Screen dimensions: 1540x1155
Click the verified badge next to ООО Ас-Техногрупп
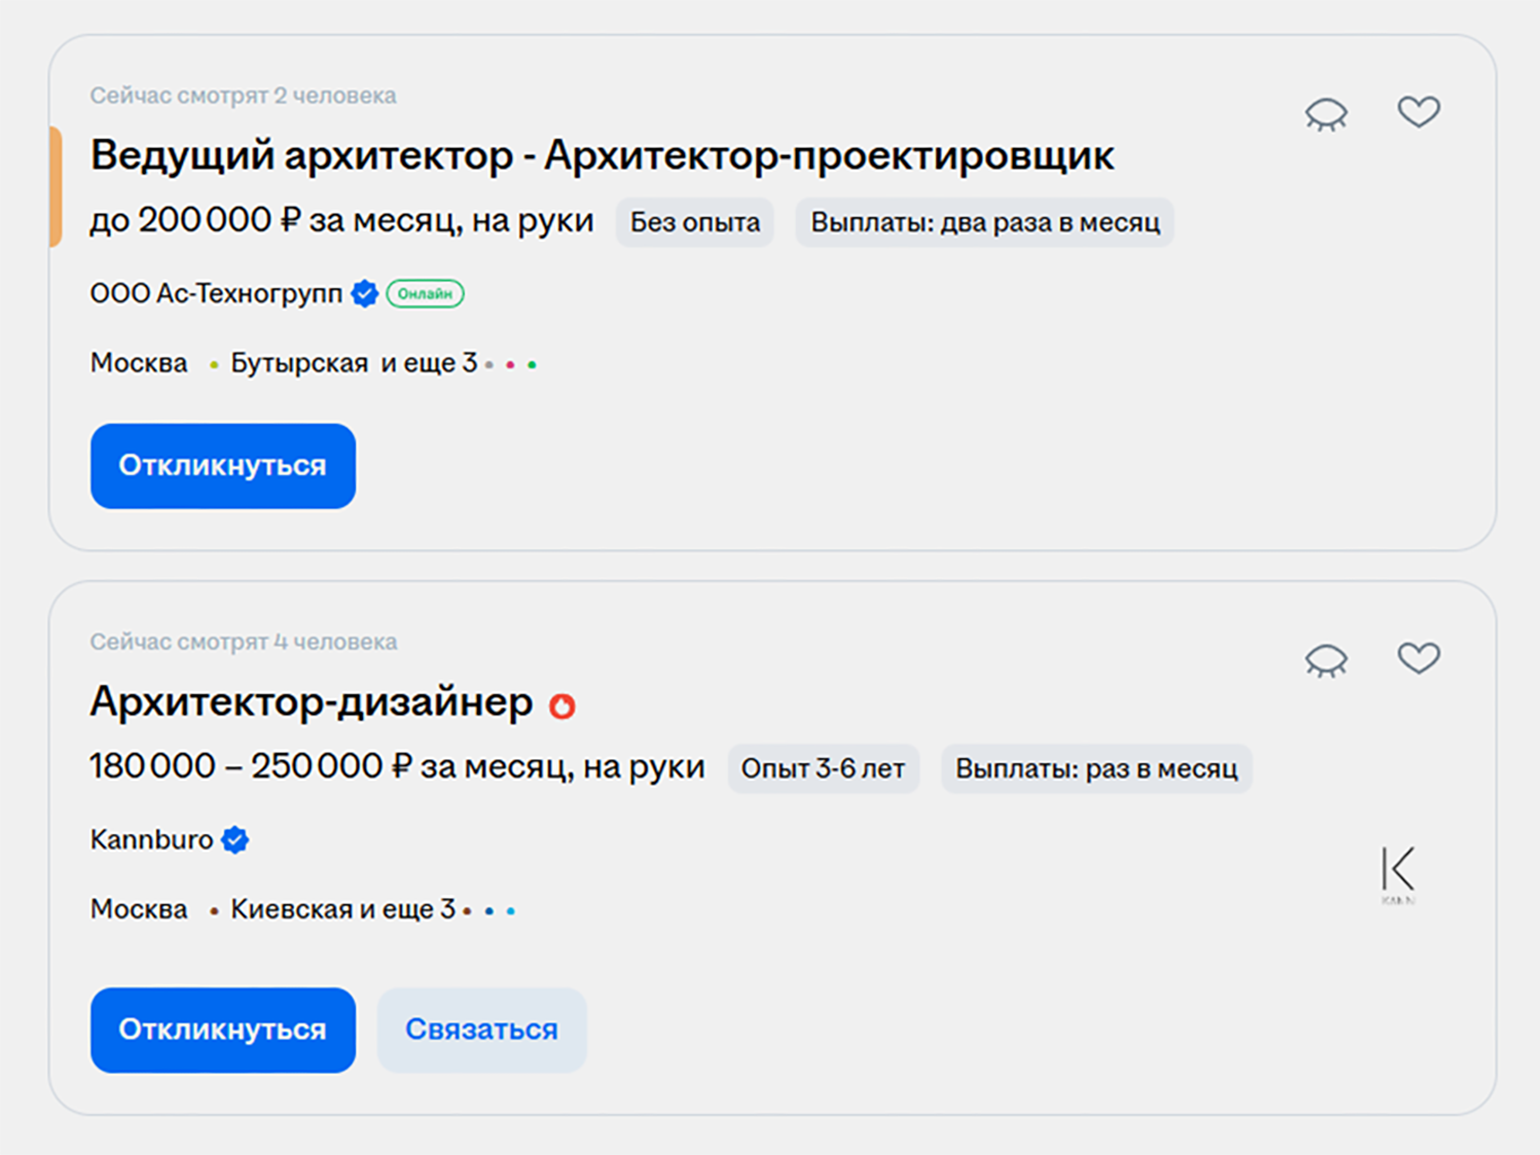[365, 294]
